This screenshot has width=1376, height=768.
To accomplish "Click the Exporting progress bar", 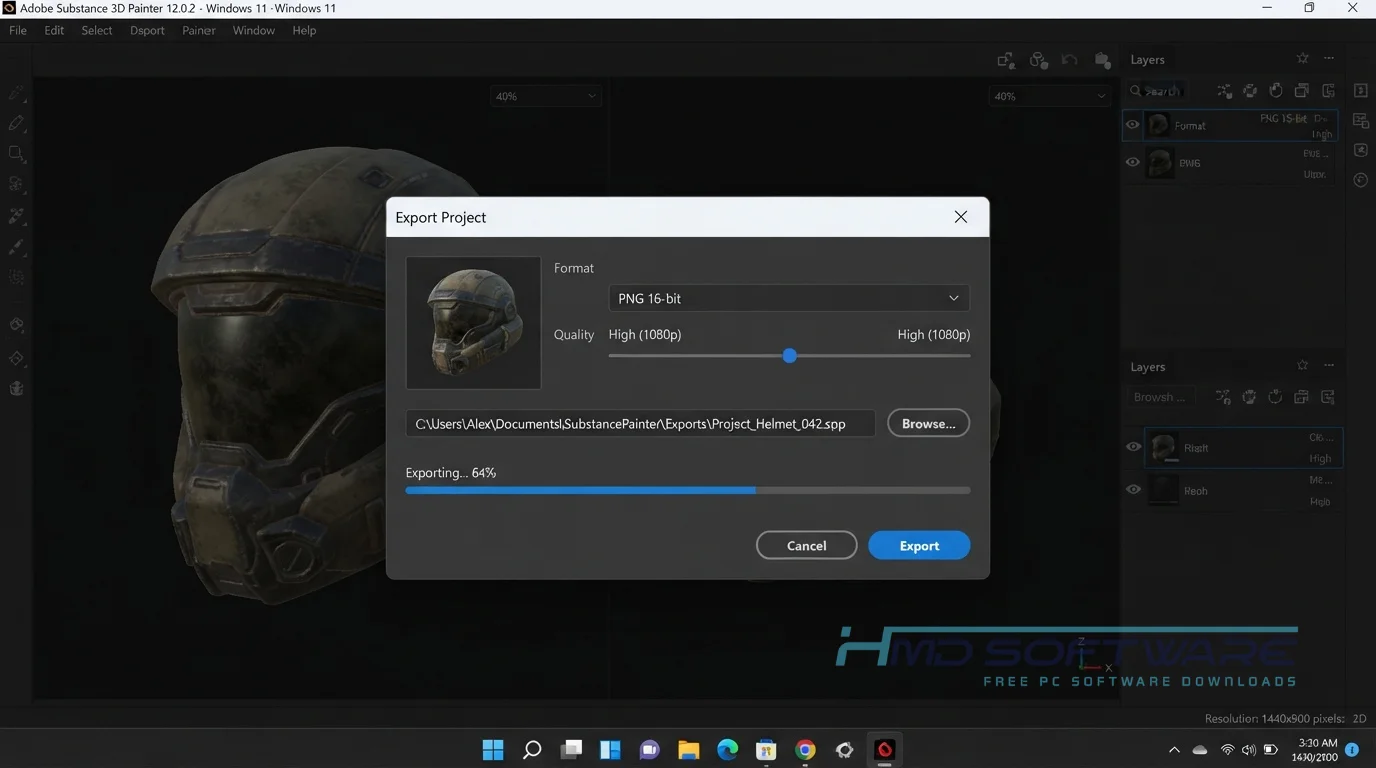I will (x=688, y=490).
